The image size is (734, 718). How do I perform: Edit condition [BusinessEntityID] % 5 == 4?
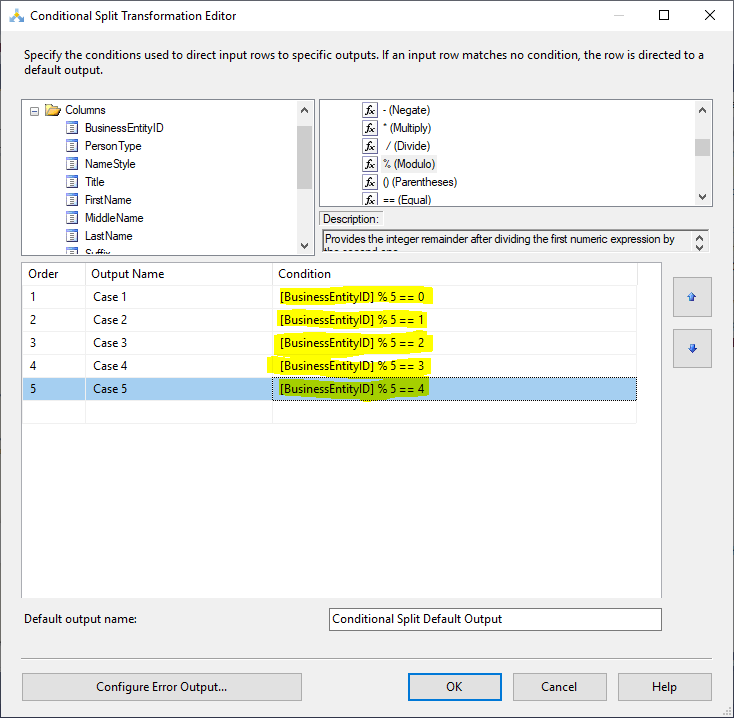click(455, 388)
